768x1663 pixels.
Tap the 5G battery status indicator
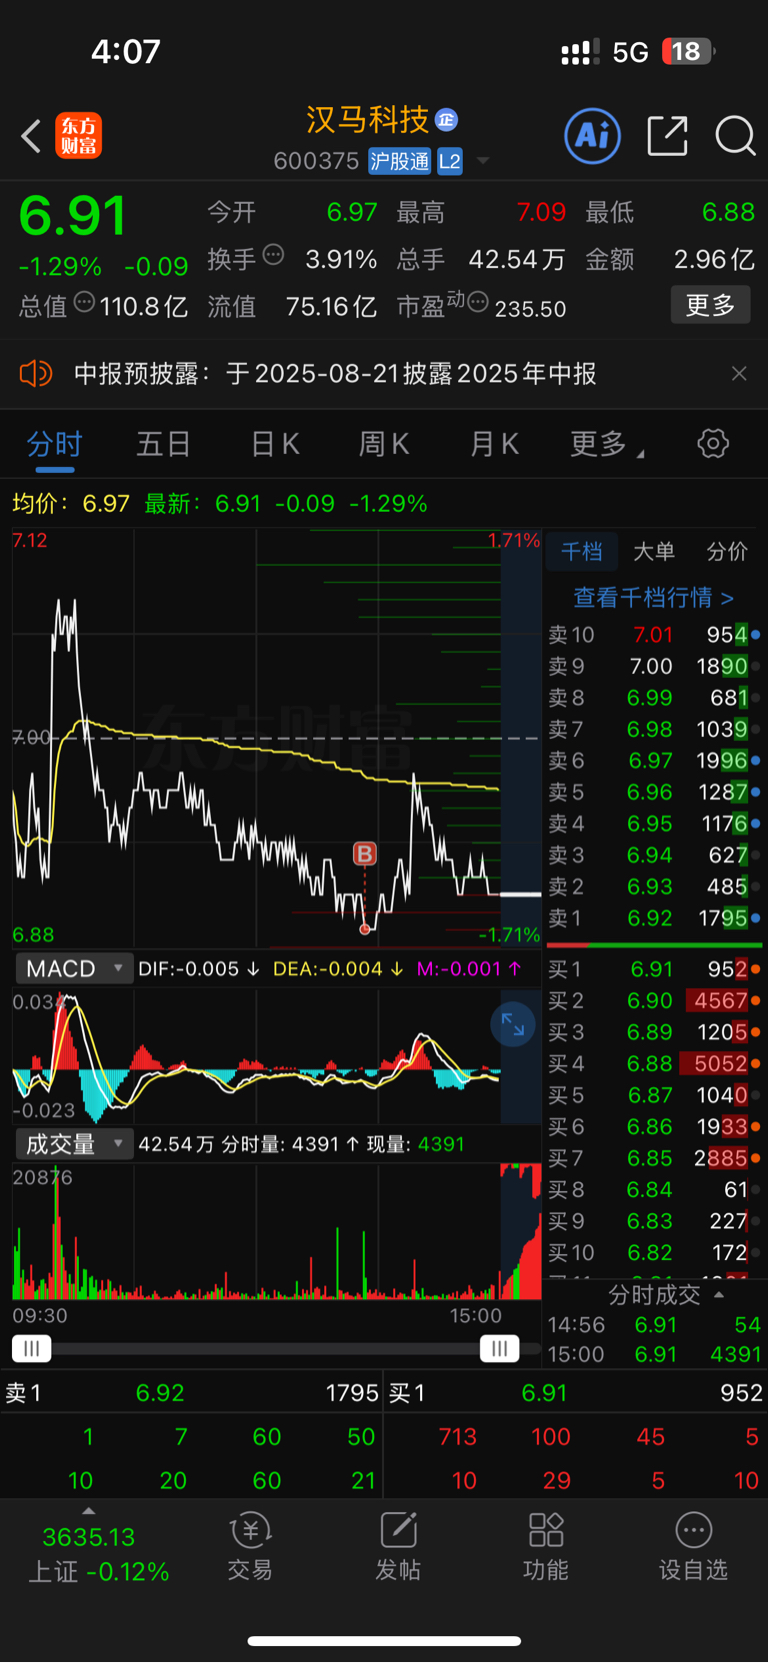tap(636, 52)
